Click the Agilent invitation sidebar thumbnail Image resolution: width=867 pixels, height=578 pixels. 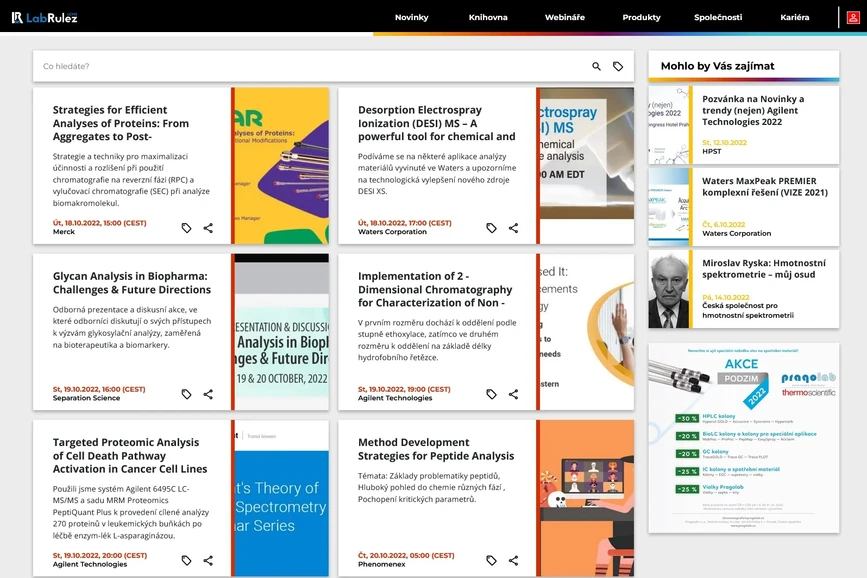pos(668,125)
